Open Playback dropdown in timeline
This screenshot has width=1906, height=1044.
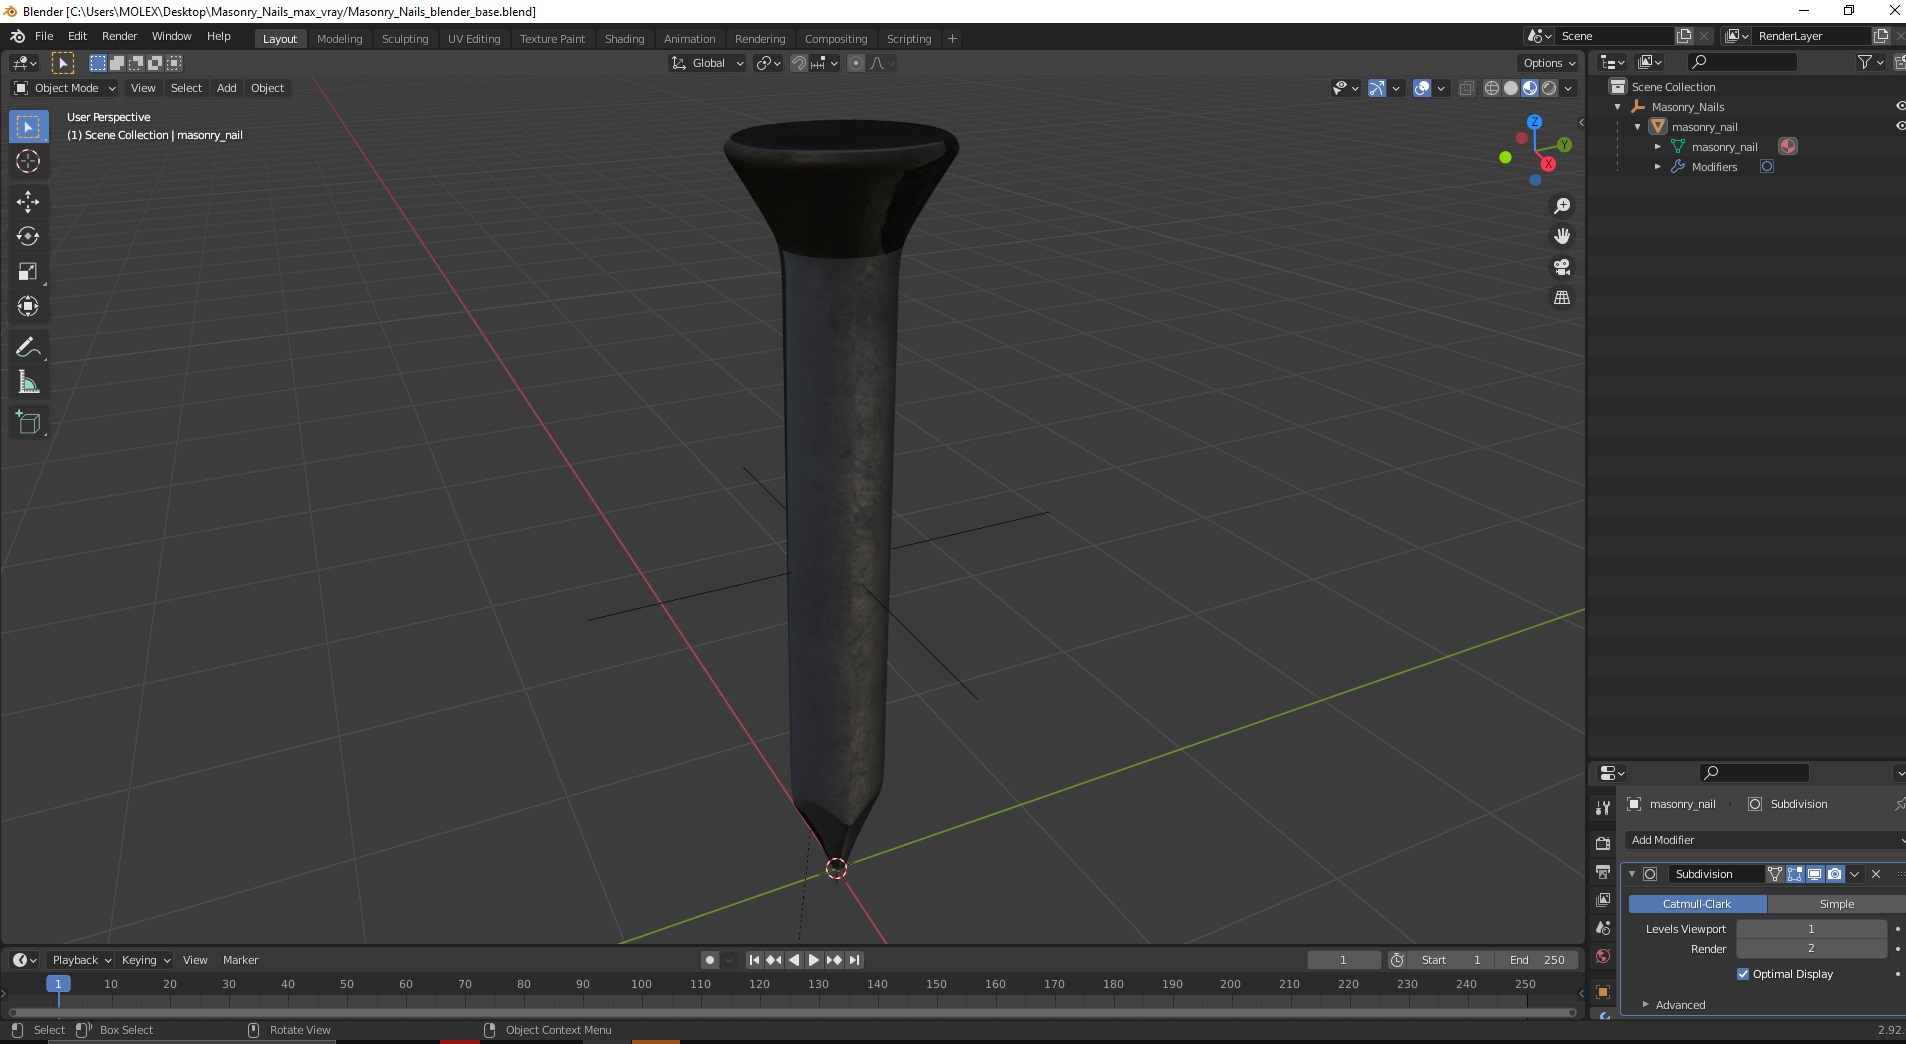pos(81,960)
